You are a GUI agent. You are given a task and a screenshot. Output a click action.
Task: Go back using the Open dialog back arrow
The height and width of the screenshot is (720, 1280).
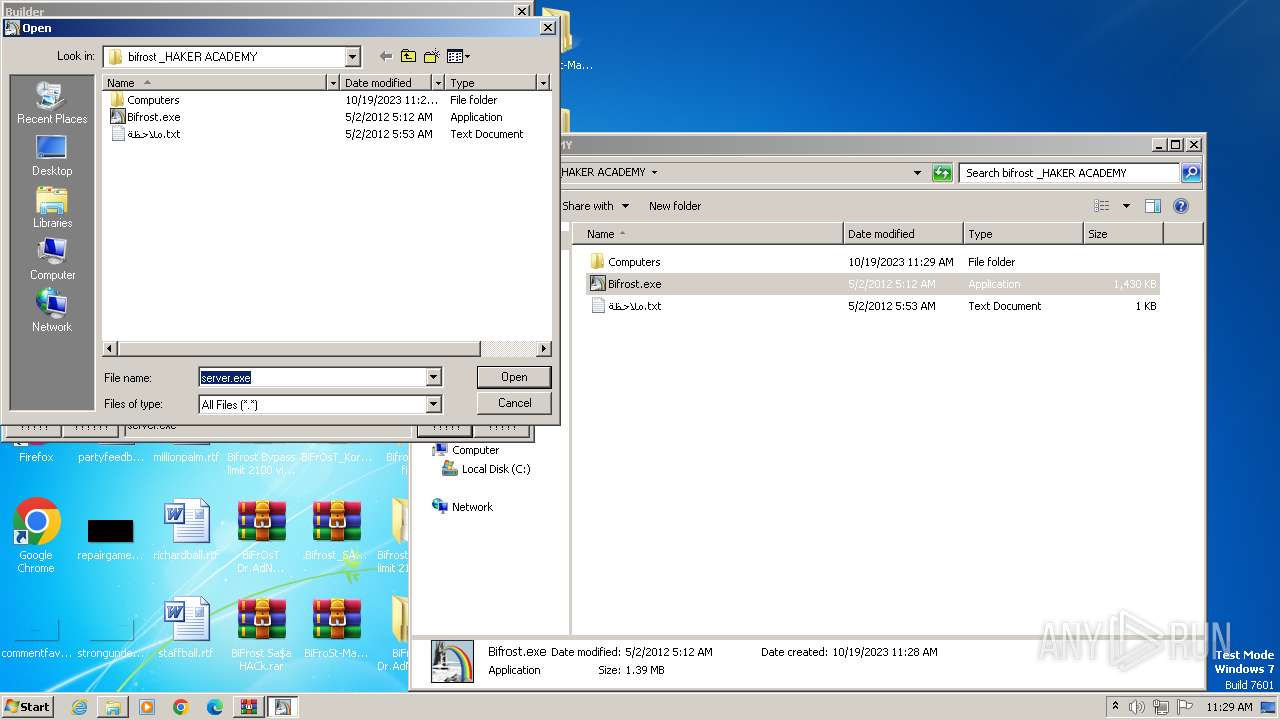tap(386, 57)
